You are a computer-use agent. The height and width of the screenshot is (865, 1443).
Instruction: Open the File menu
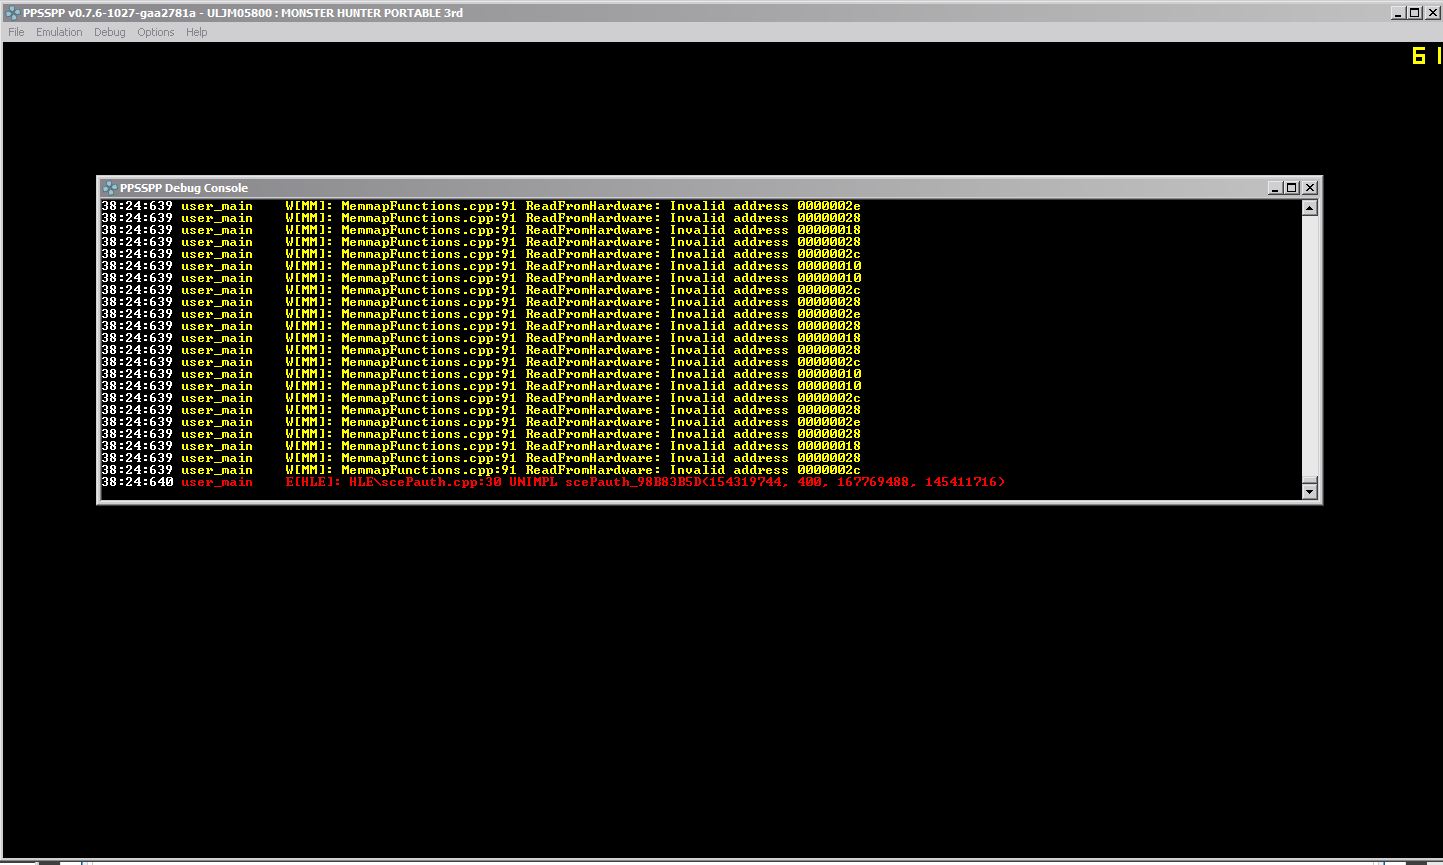point(16,32)
